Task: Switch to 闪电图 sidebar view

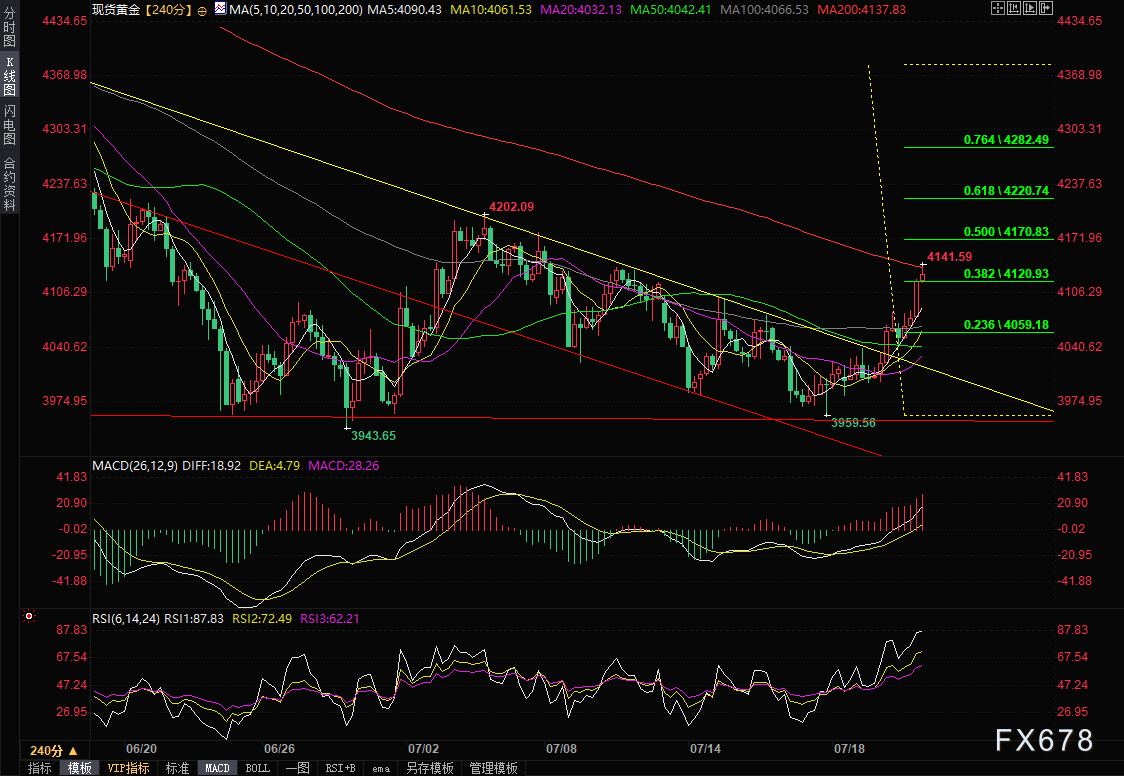Action: pyautogui.click(x=9, y=125)
